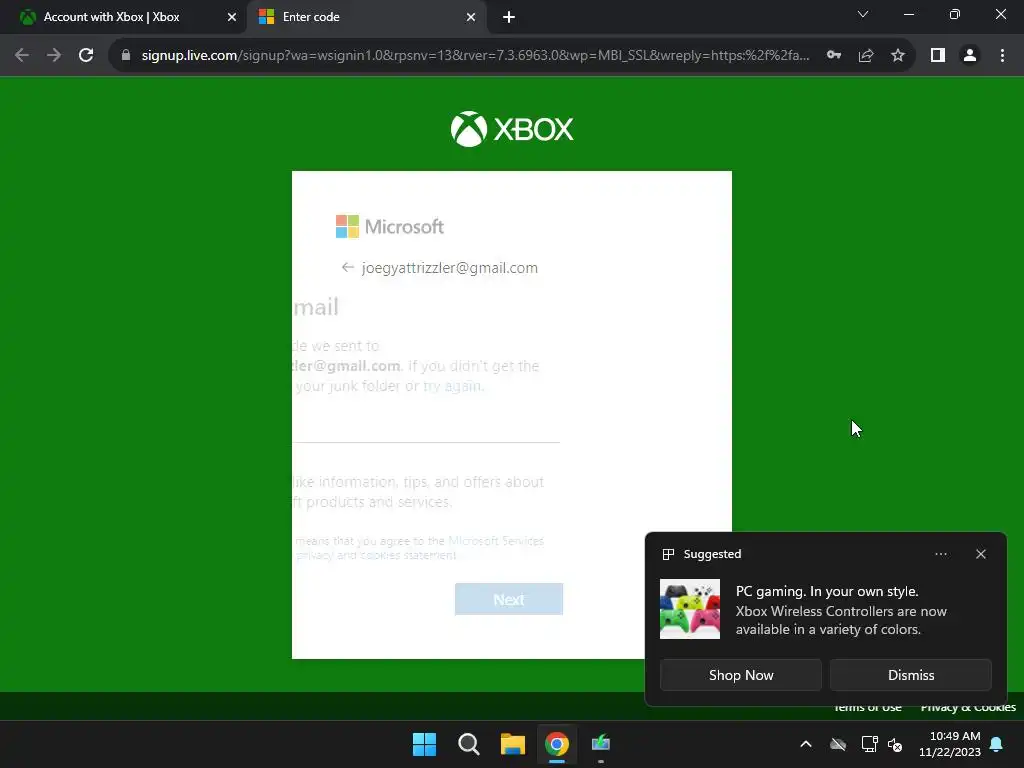Click the signup.live.com address bar
This screenshot has height=768, width=1024.
click(475, 56)
